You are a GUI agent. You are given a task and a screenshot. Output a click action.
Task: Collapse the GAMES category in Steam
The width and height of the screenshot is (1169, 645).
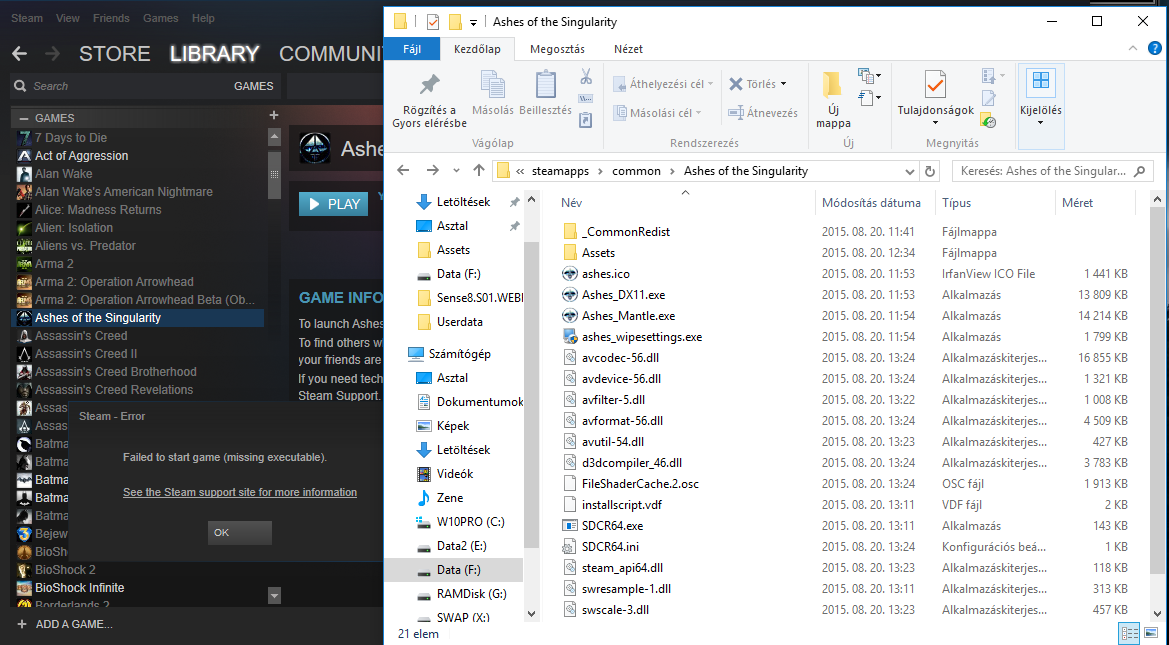pos(24,118)
